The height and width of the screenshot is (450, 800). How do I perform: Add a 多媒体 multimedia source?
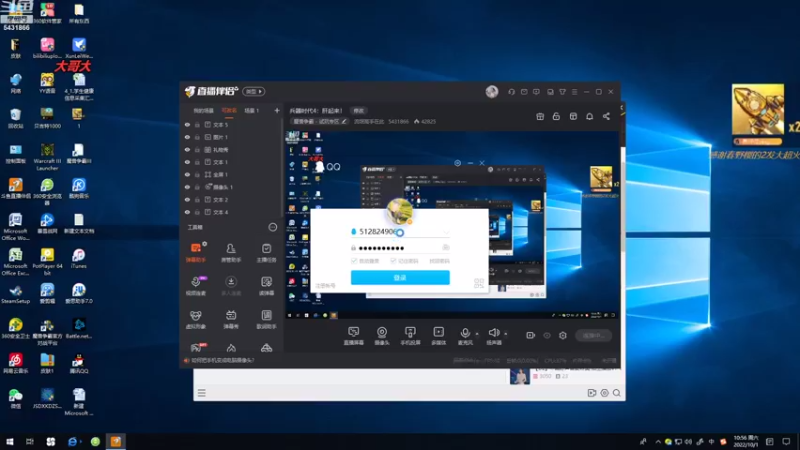[438, 336]
